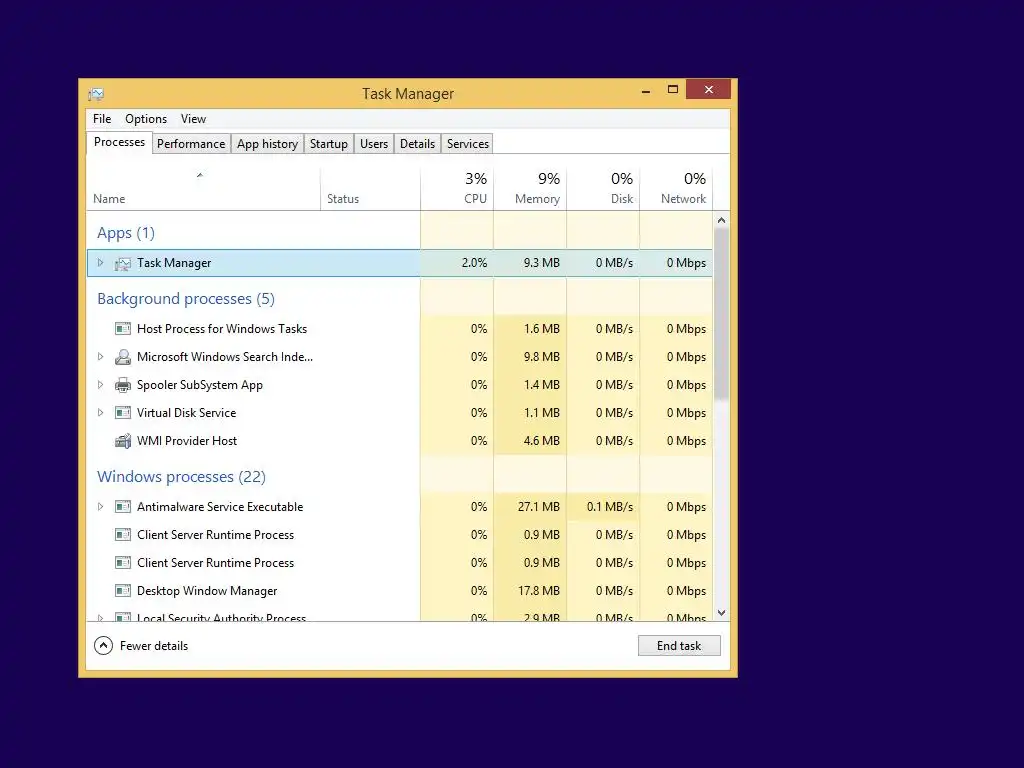Viewport: 1024px width, 768px height.
Task: Sort by the Name column header
Action: (x=203, y=189)
